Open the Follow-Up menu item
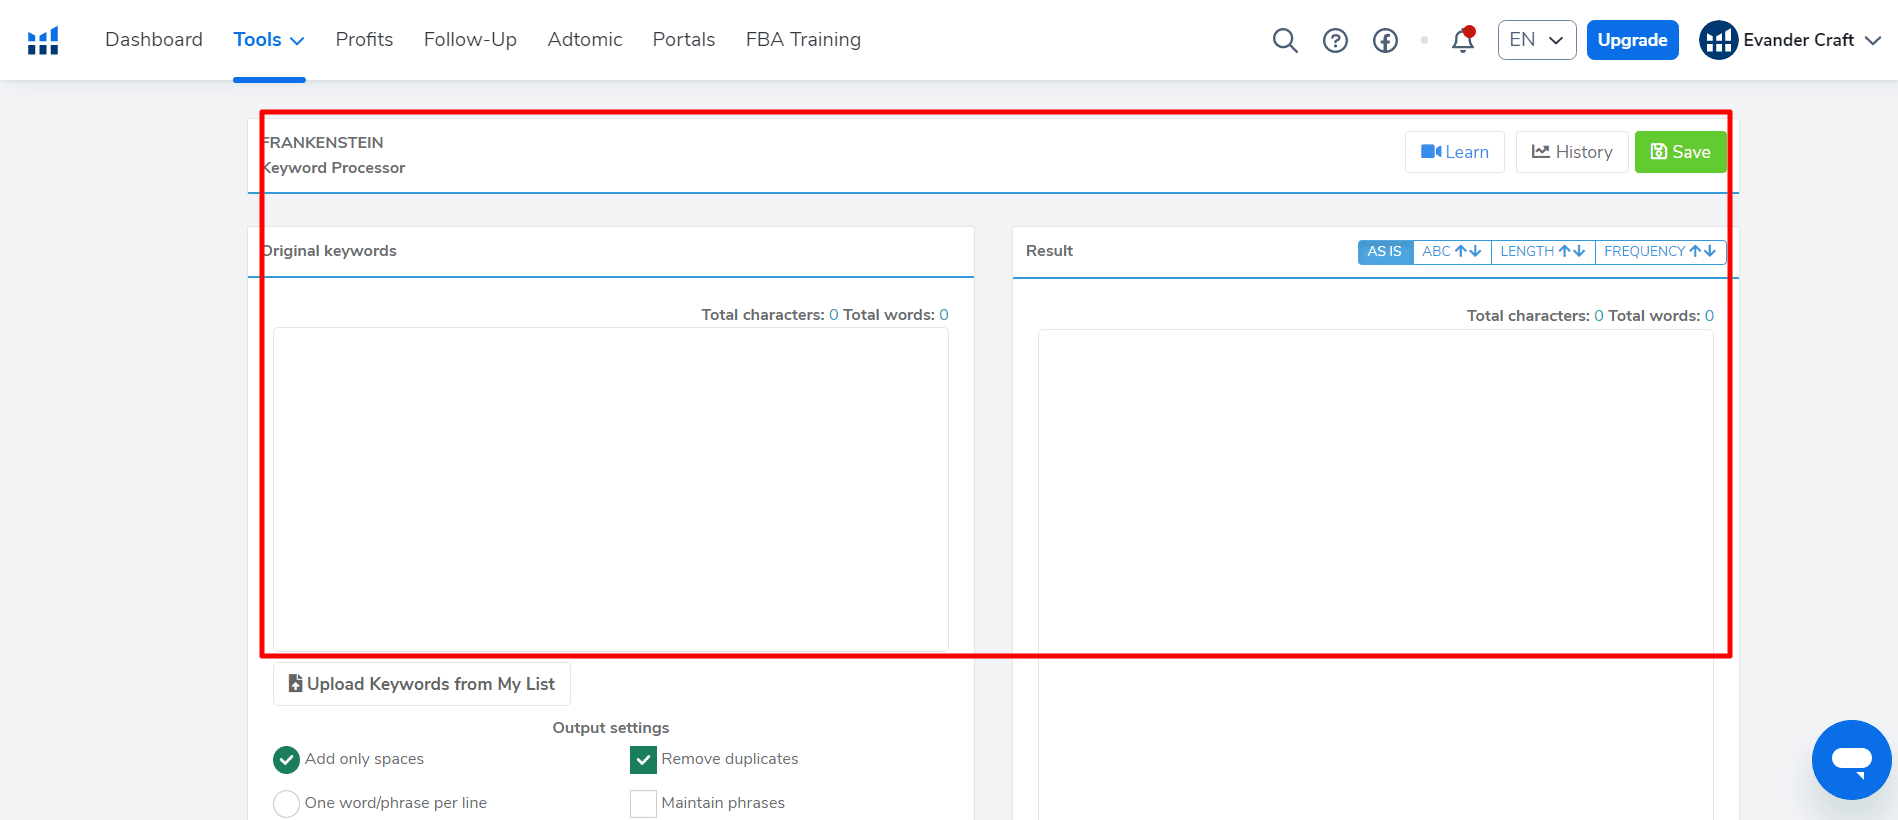 point(470,40)
